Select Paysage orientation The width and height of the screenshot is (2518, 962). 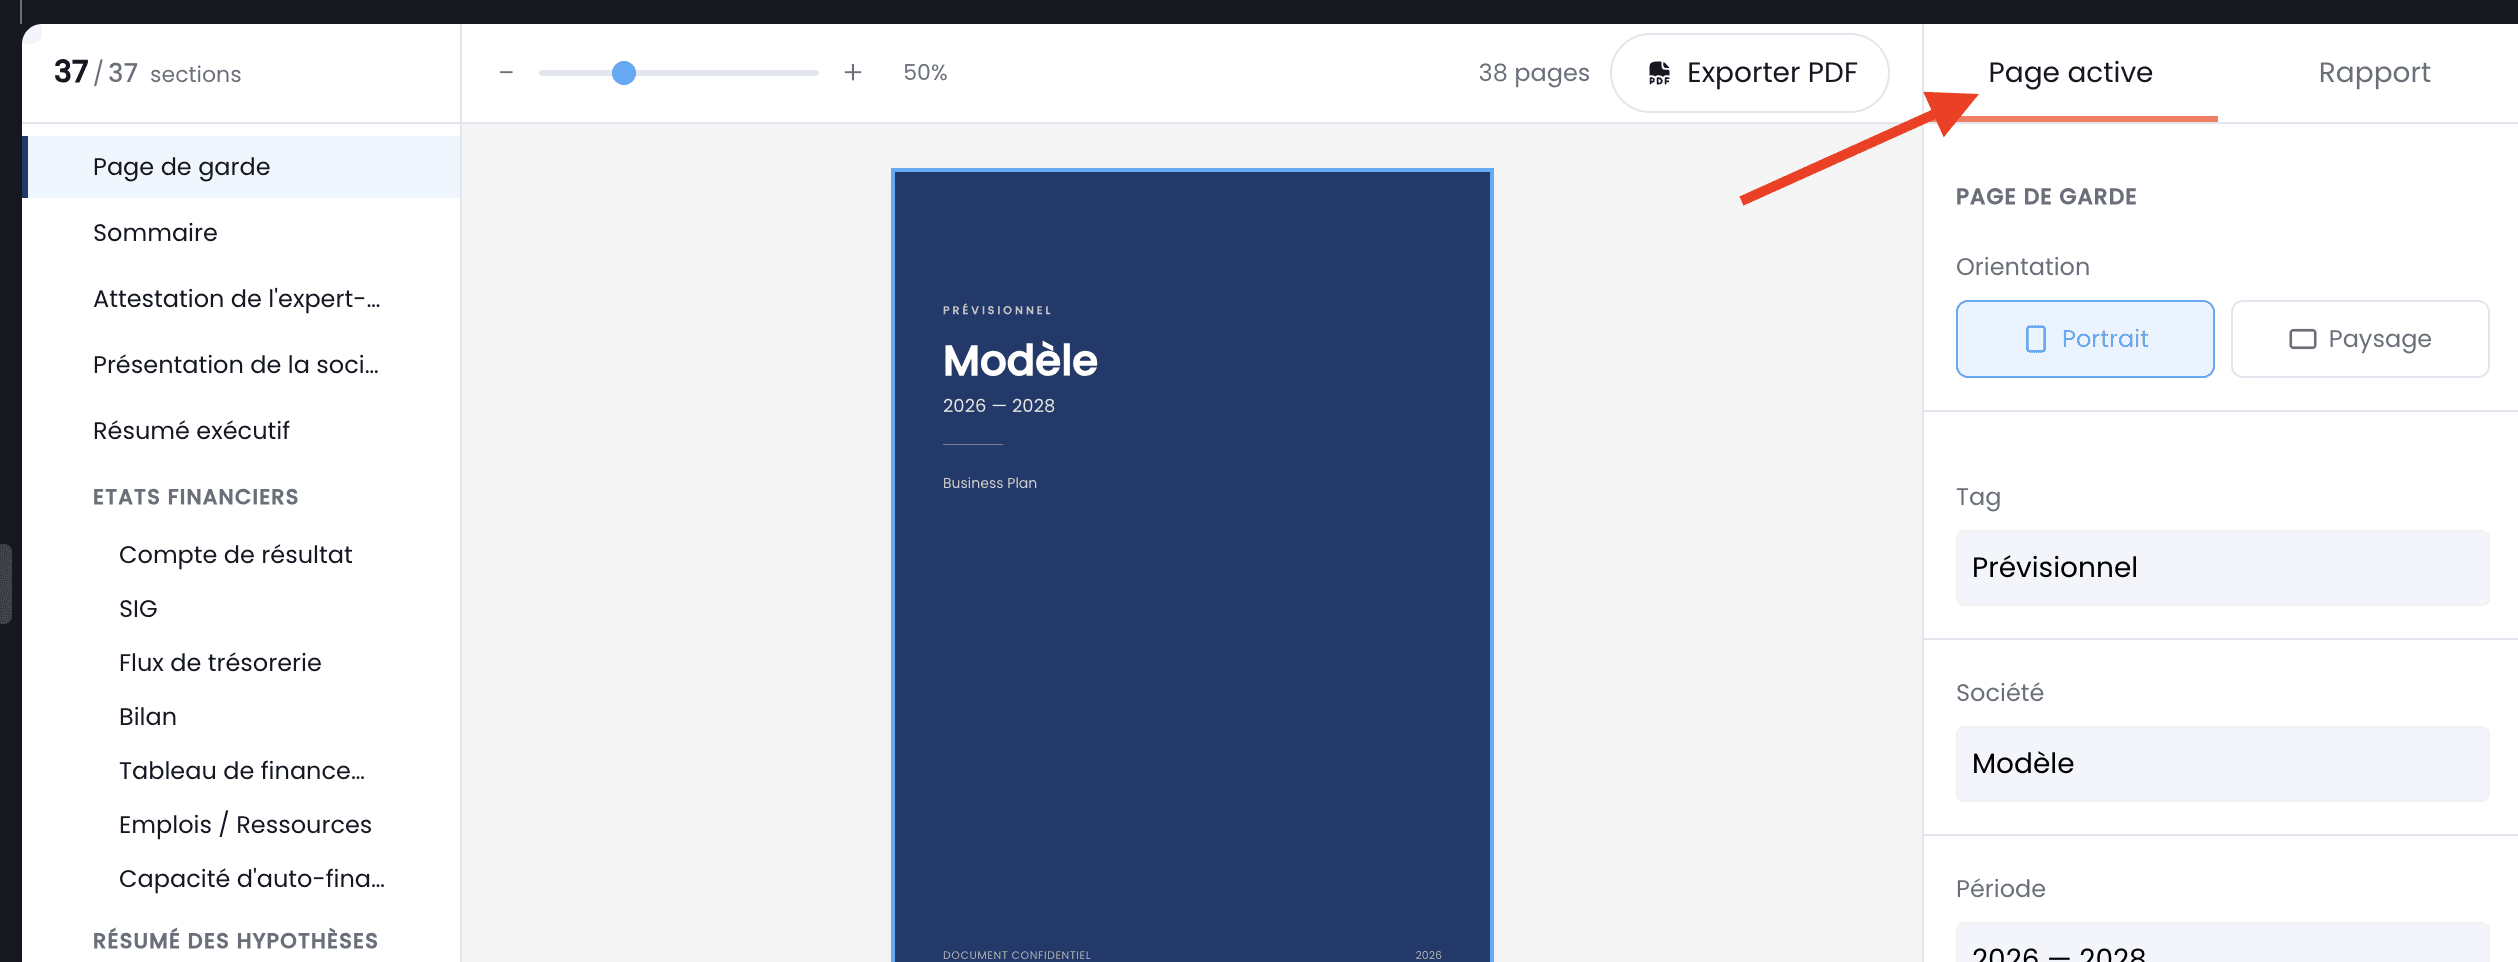click(2360, 339)
